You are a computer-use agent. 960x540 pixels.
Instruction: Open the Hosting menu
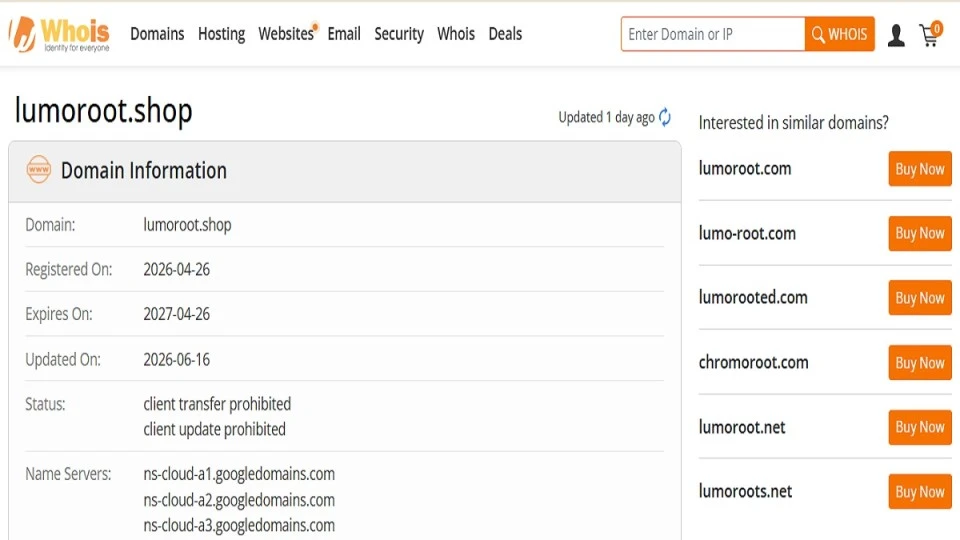pyautogui.click(x=221, y=34)
